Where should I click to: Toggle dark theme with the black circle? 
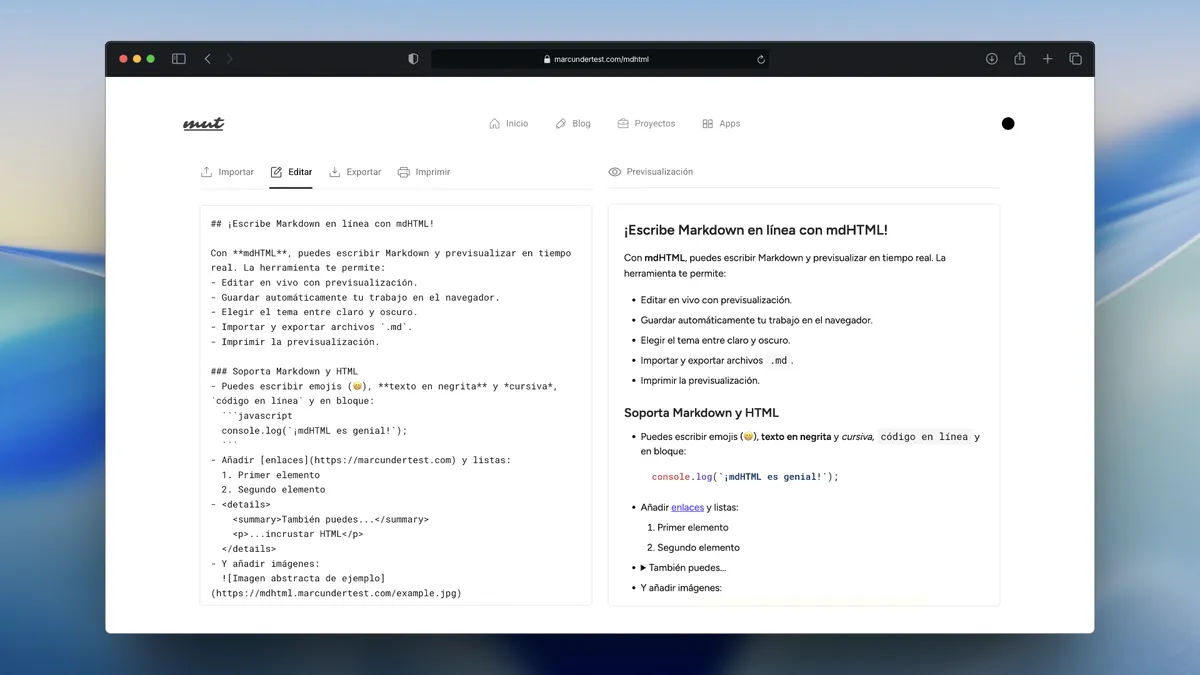[x=1008, y=123]
